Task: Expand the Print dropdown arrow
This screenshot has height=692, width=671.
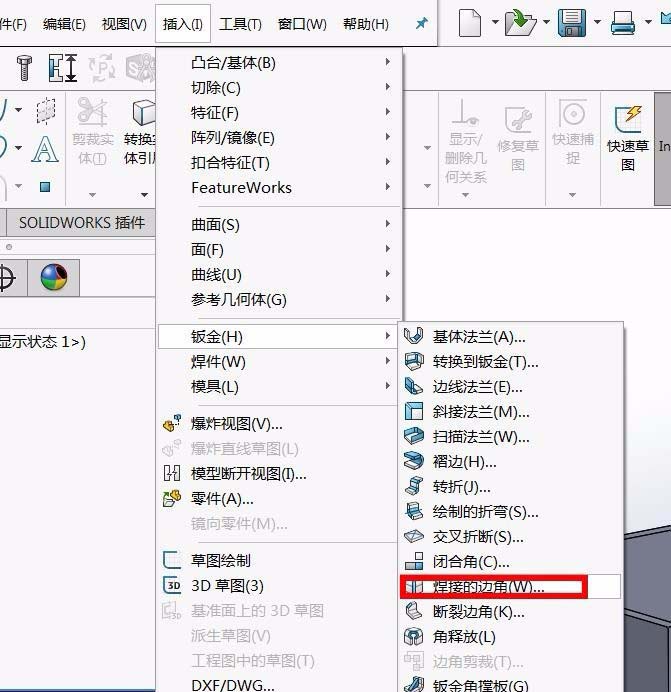Action: 648,22
